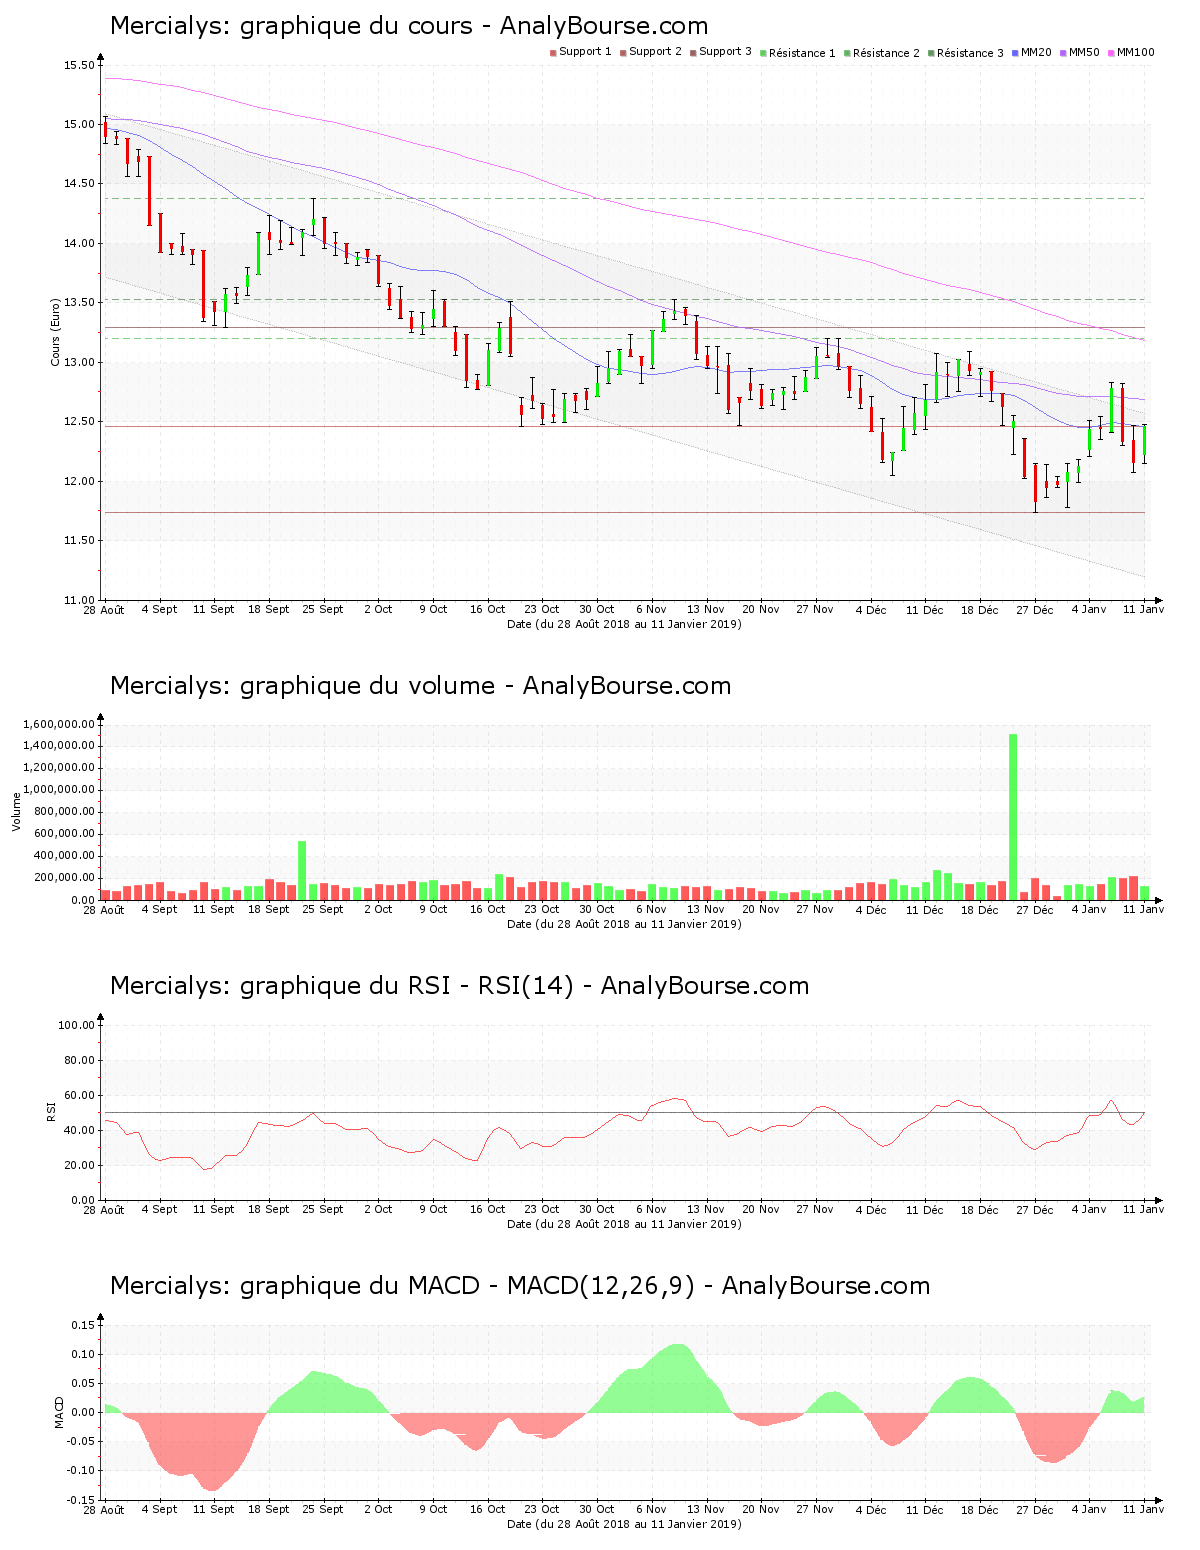Screen dimensions: 1200x1550
Task: Click '11 Janv' date on the price chart axis
Action: point(1143,609)
